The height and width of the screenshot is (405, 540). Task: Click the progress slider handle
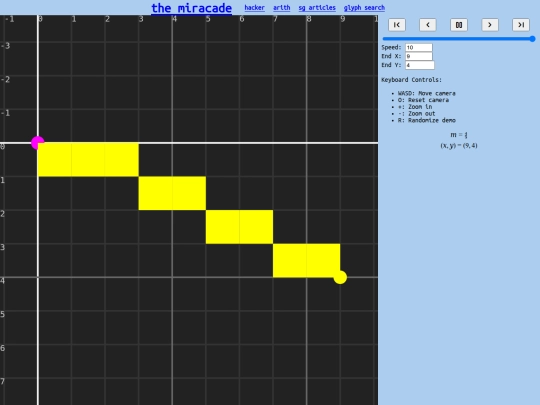click(532, 39)
